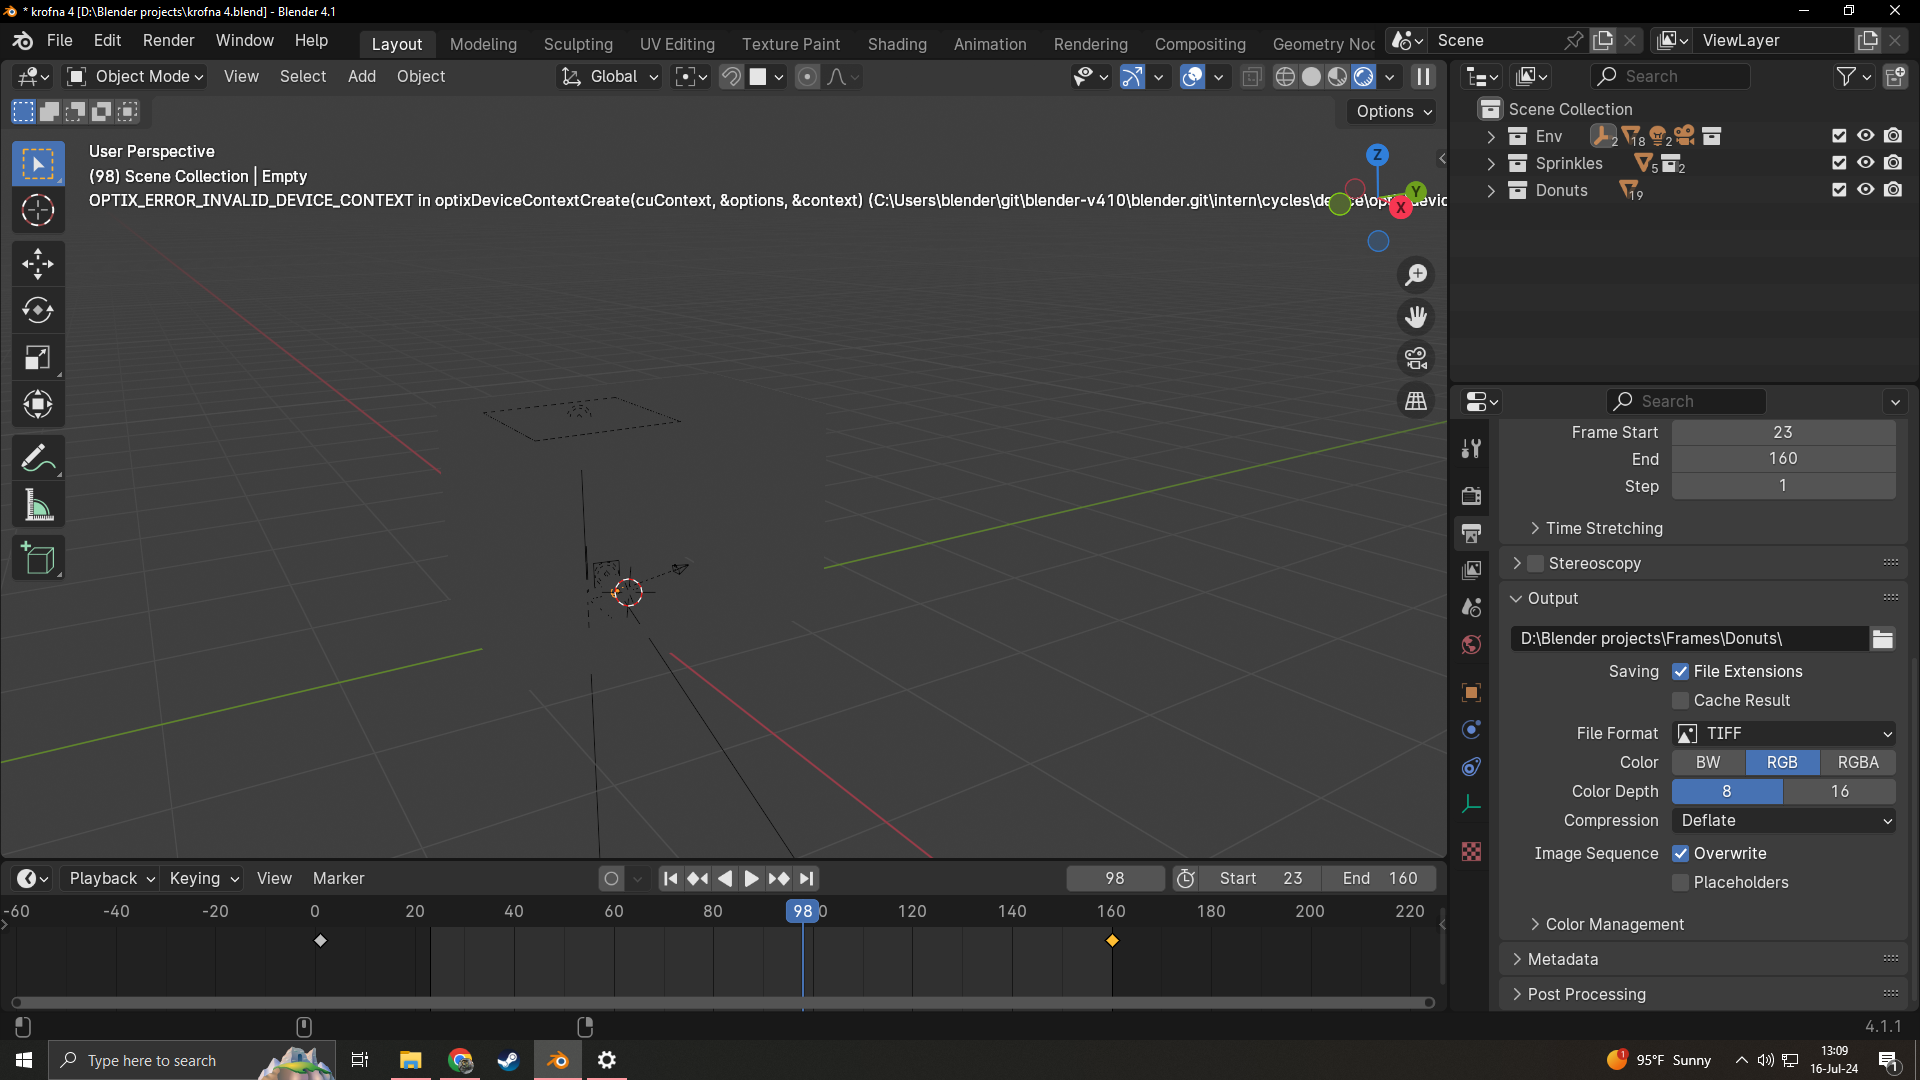1920x1080 pixels.
Task: Exclude Sprinkles collection checkbox
Action: (1839, 163)
